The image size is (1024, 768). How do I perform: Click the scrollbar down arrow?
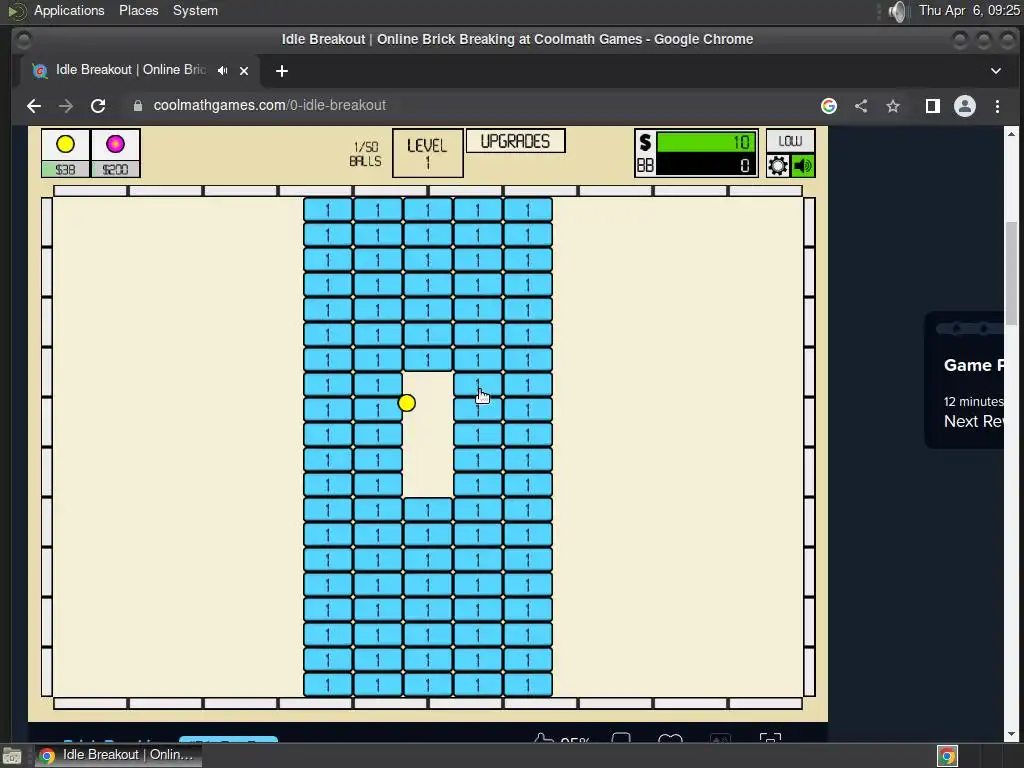tap(1012, 735)
